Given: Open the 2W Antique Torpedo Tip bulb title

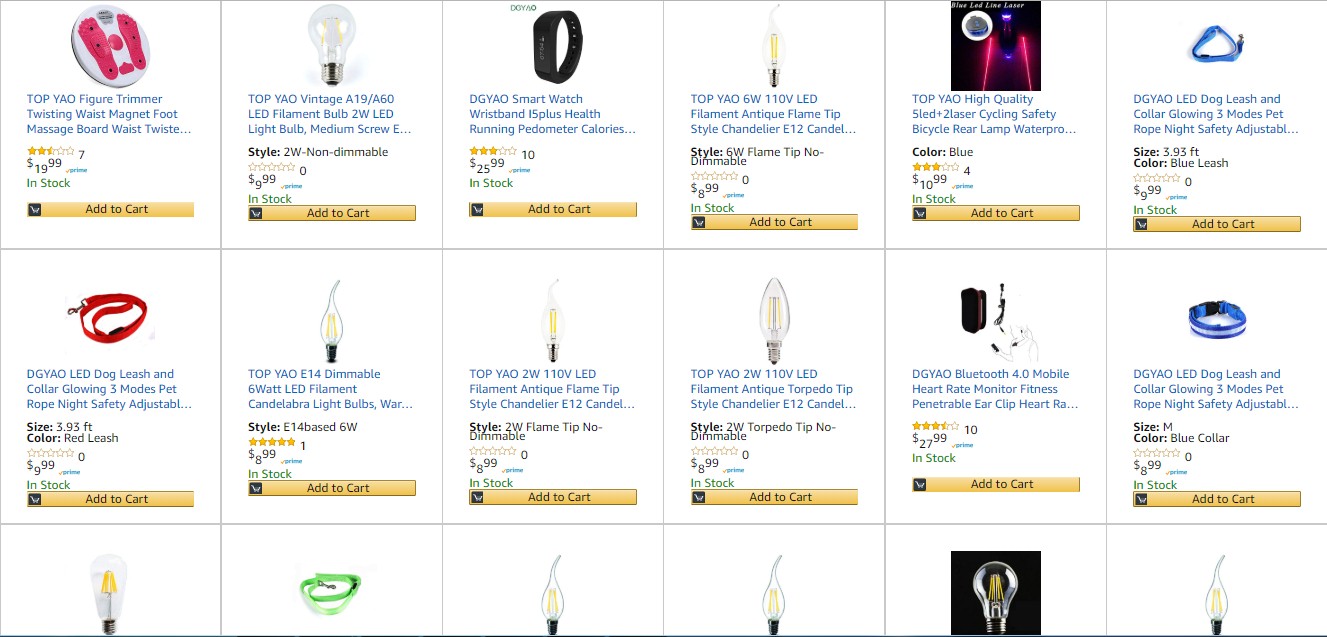Looking at the screenshot, I should pyautogui.click(x=773, y=389).
